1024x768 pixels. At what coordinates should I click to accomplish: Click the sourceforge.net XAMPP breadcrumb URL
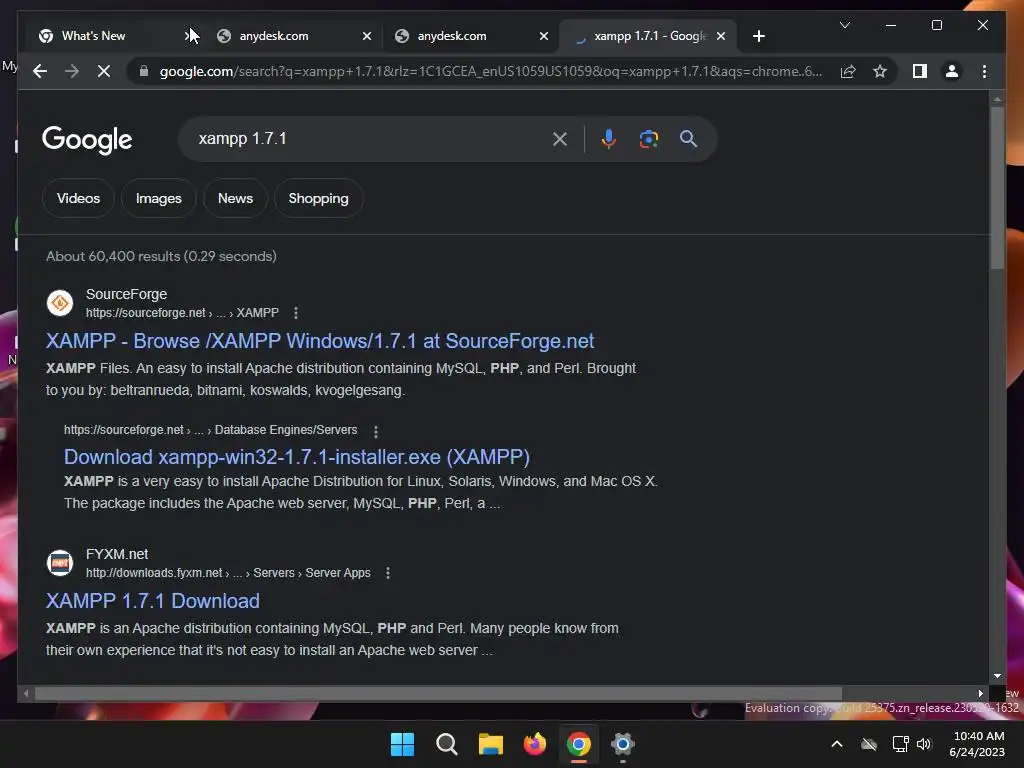[x=182, y=313]
